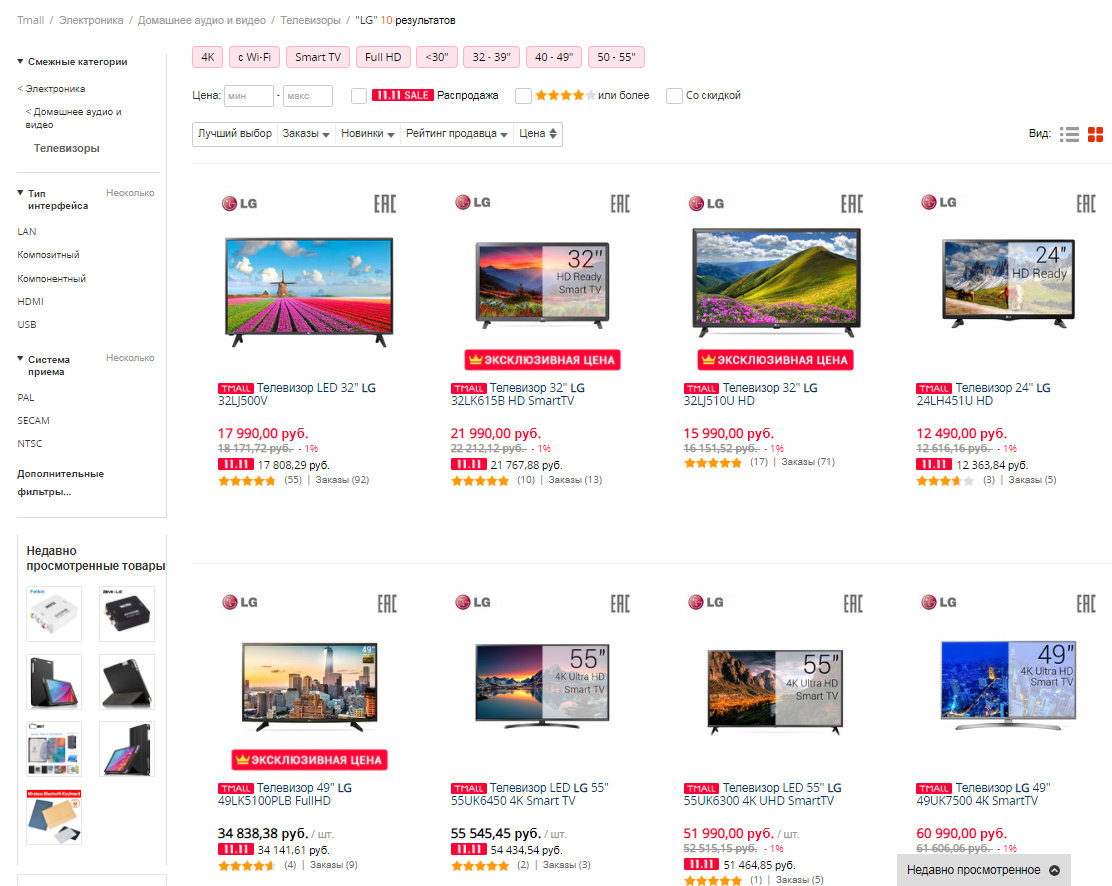Check the four stars or more filter
This screenshot has width=1112, height=886.
(523, 96)
